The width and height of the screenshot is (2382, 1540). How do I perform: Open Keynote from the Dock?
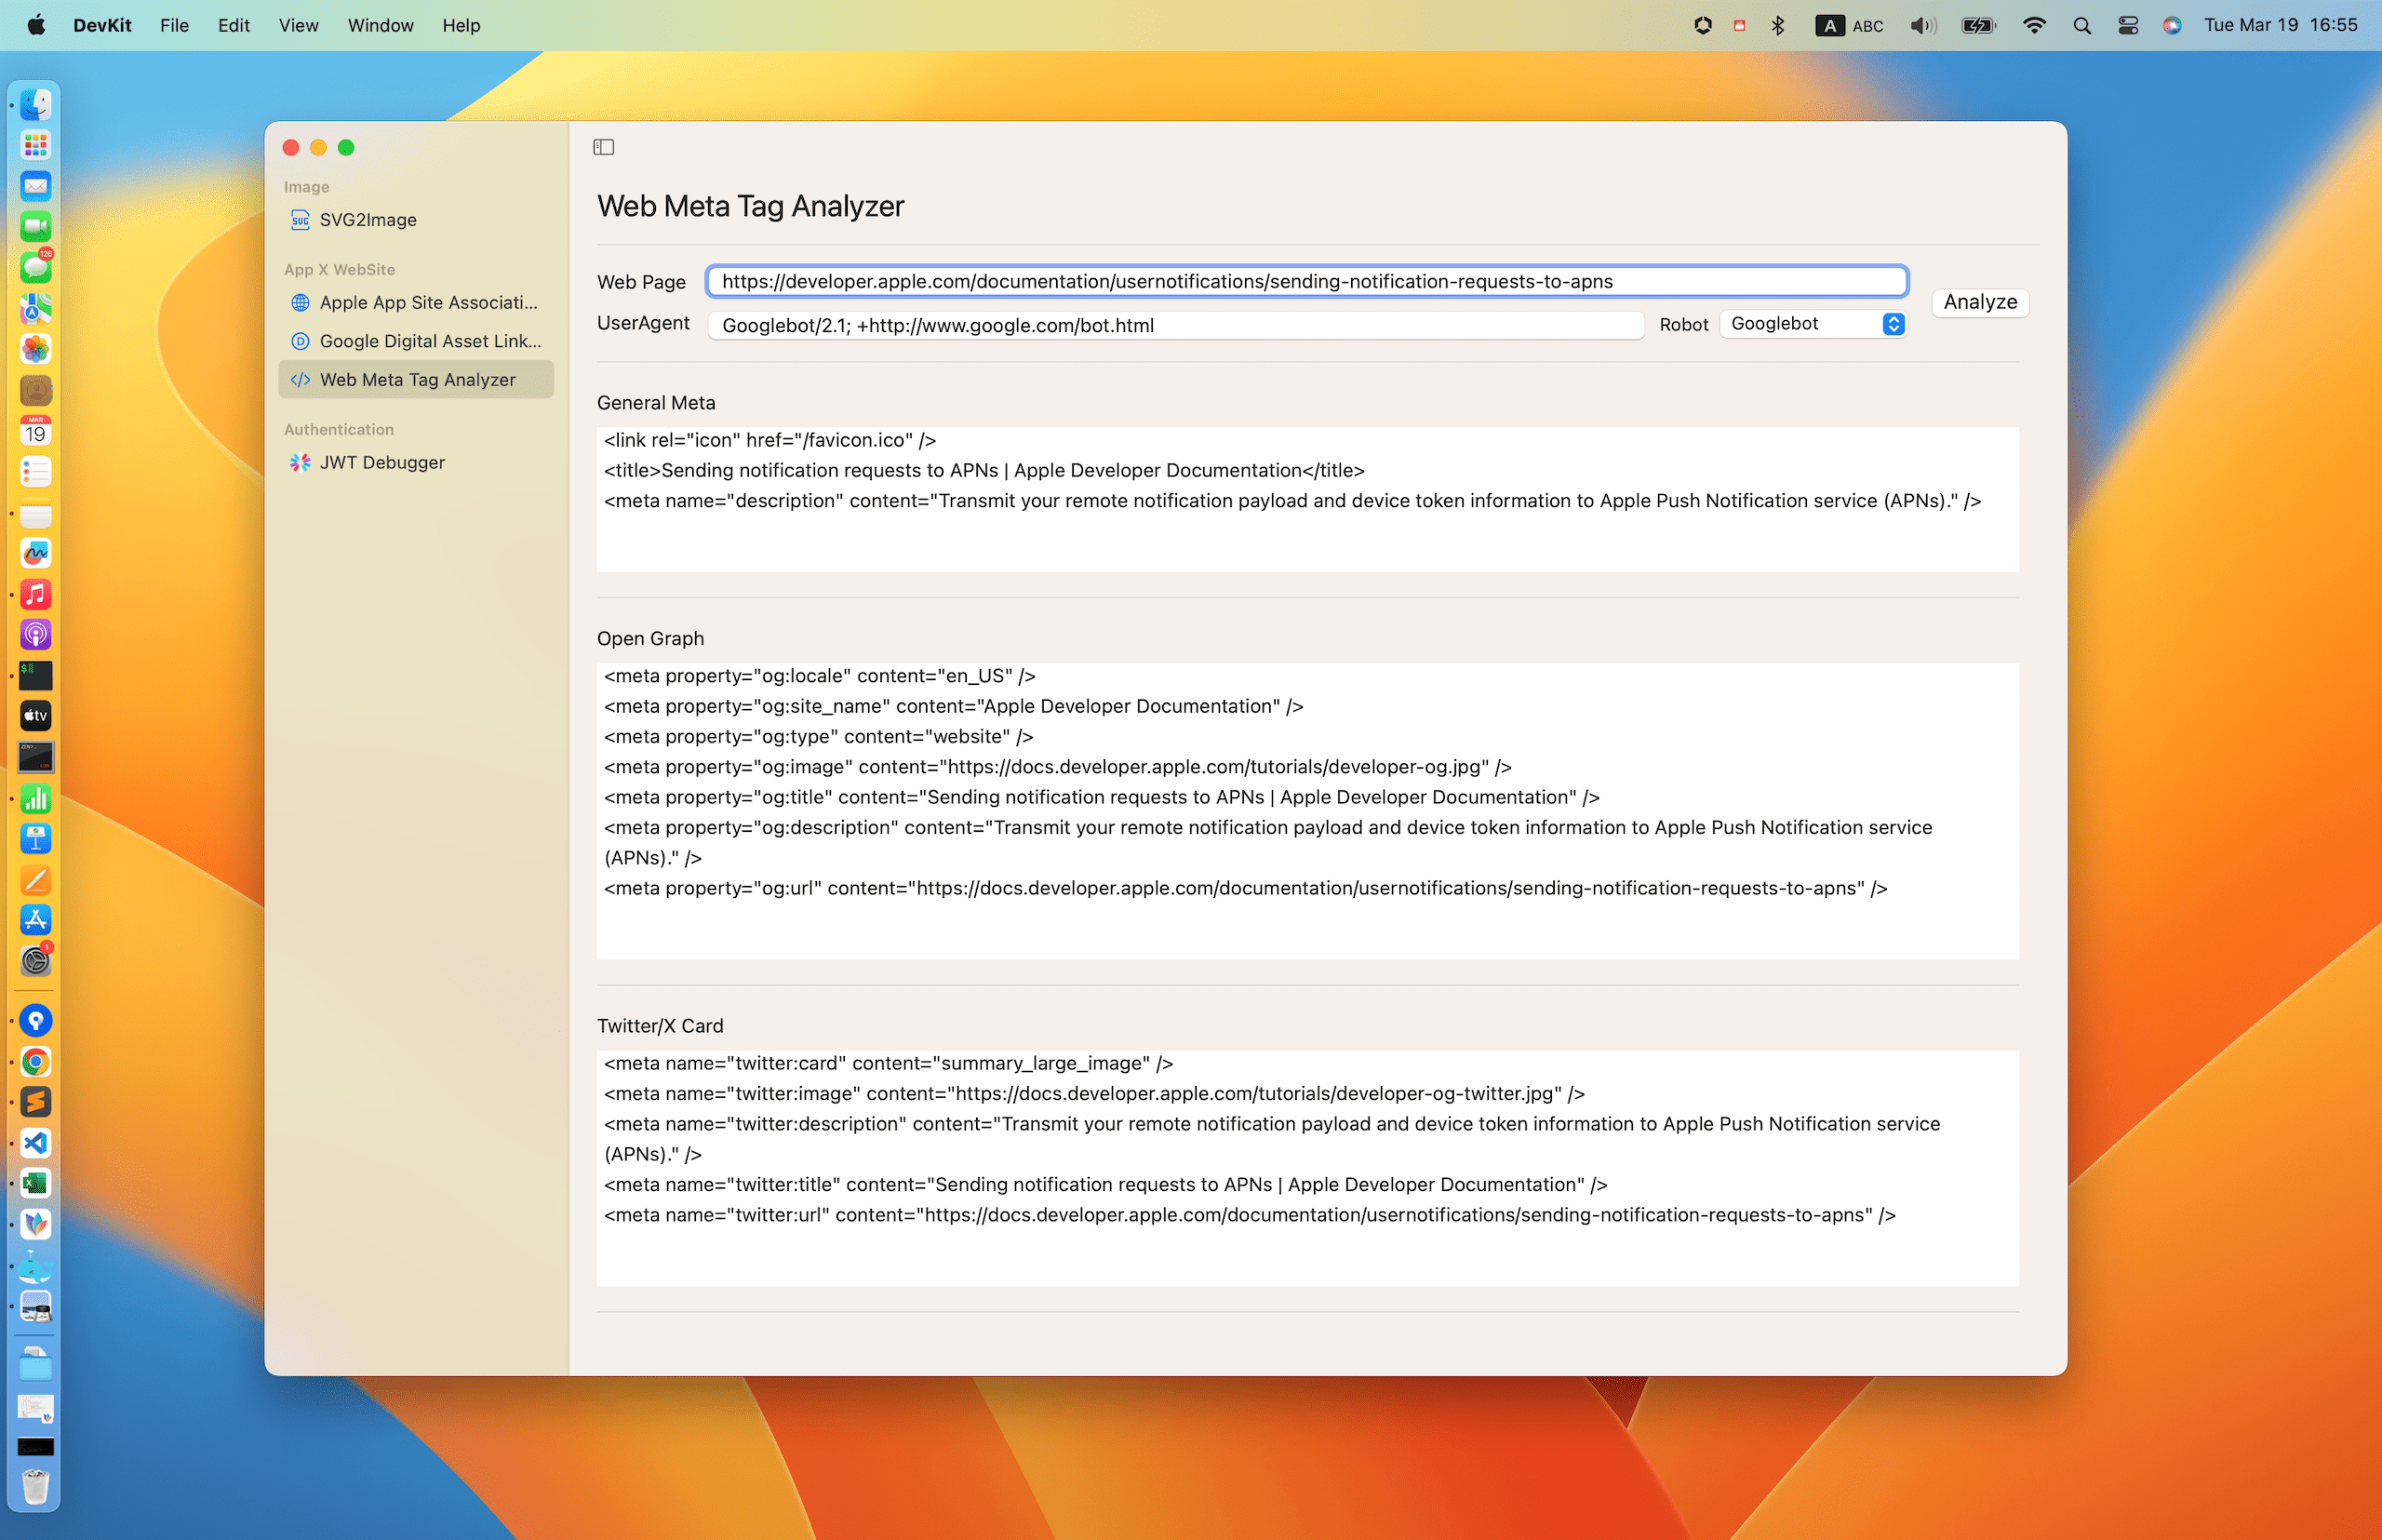coord(36,839)
